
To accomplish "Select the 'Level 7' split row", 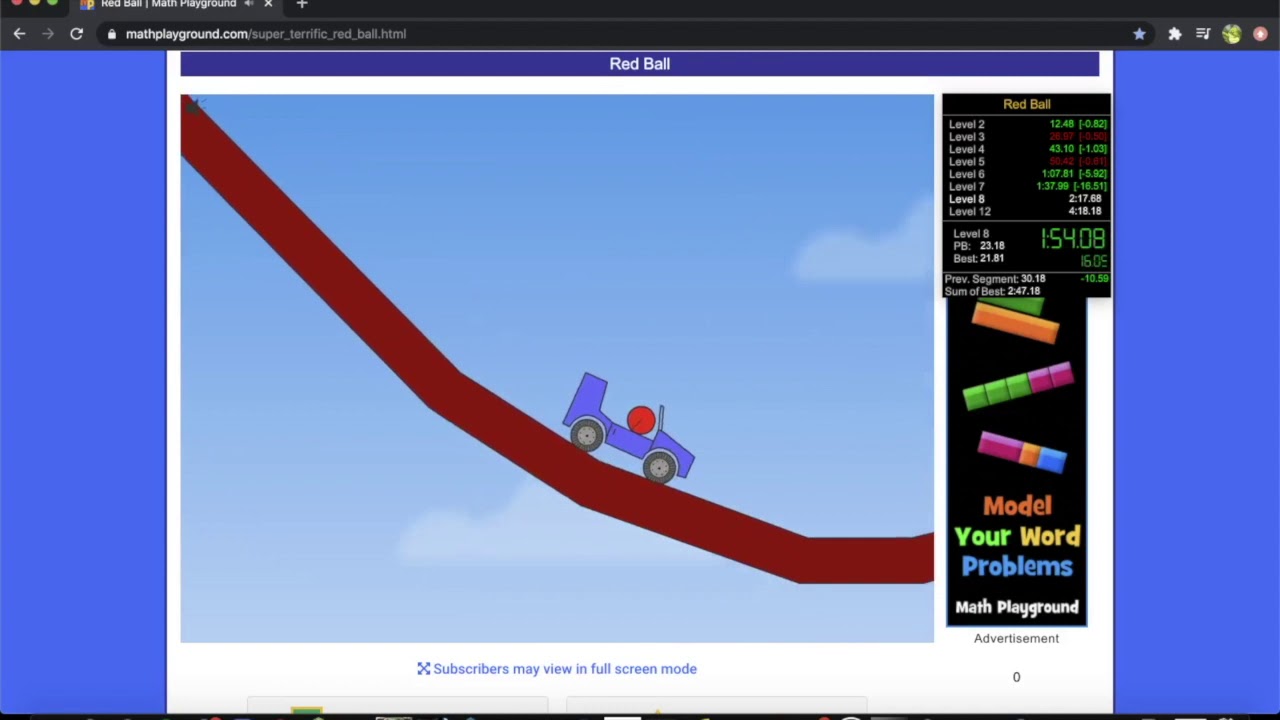I will 1027,187.
